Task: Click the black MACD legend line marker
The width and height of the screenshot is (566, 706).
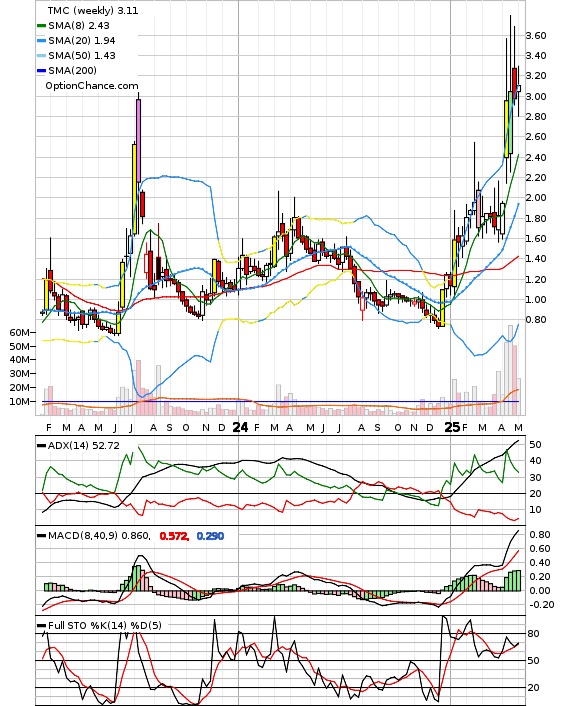Action: pos(41,536)
